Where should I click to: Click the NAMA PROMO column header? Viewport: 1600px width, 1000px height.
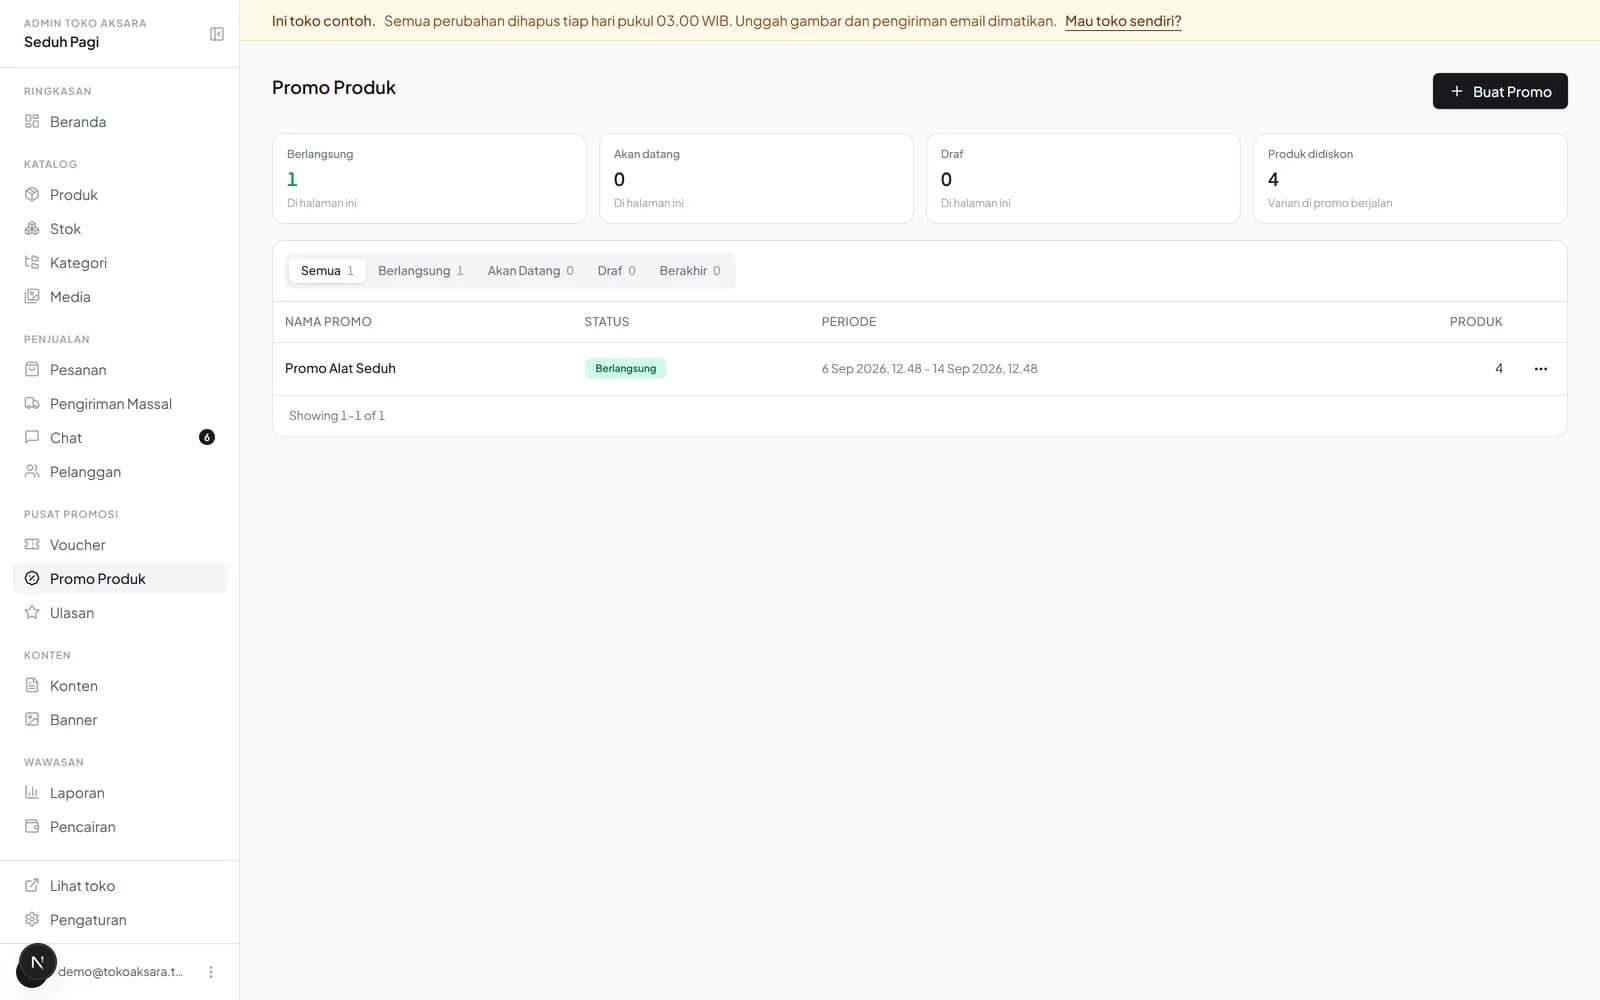328,322
